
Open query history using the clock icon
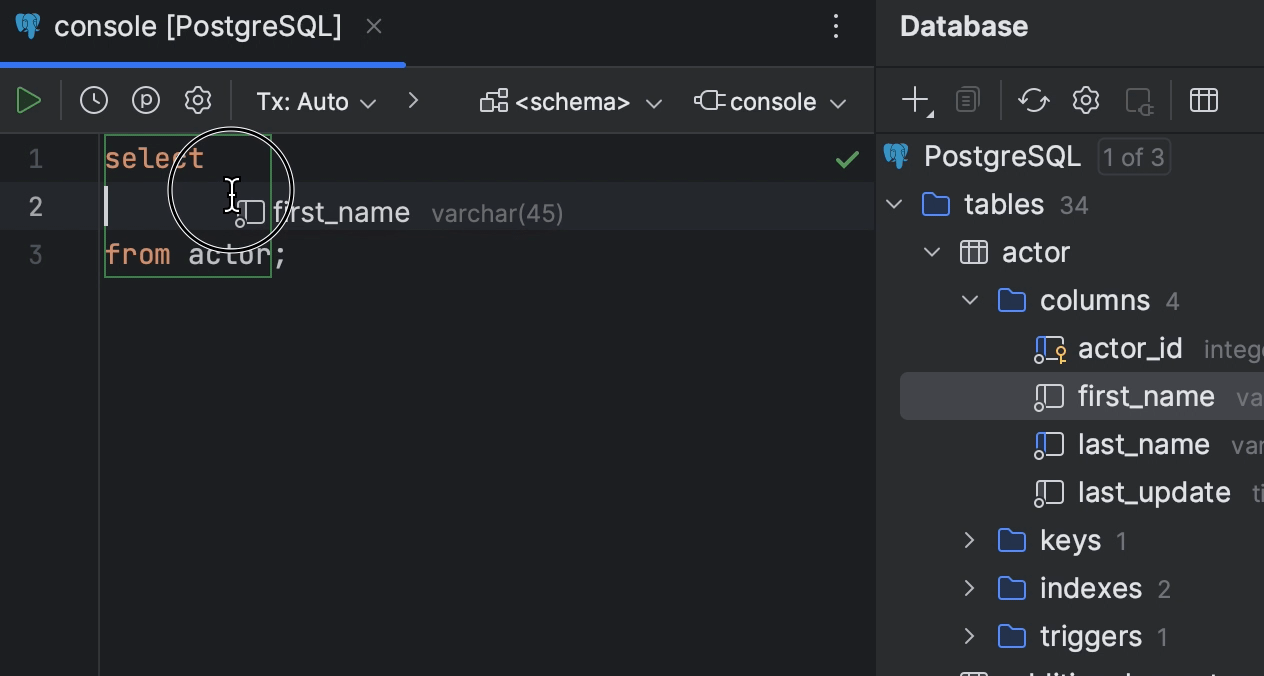coord(93,100)
